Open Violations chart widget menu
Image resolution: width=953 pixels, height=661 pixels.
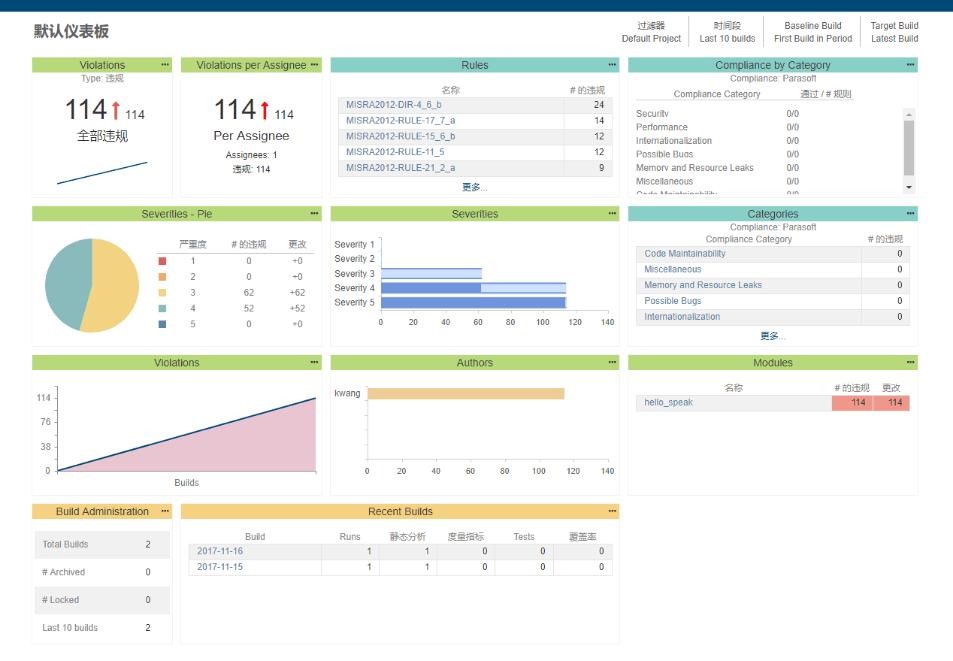point(314,362)
